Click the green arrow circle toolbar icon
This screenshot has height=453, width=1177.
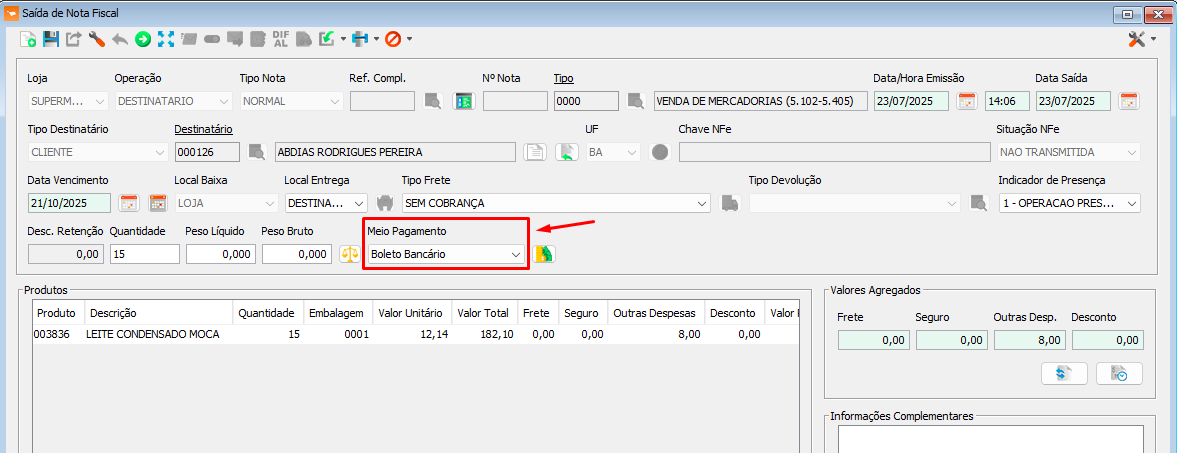[x=143, y=39]
